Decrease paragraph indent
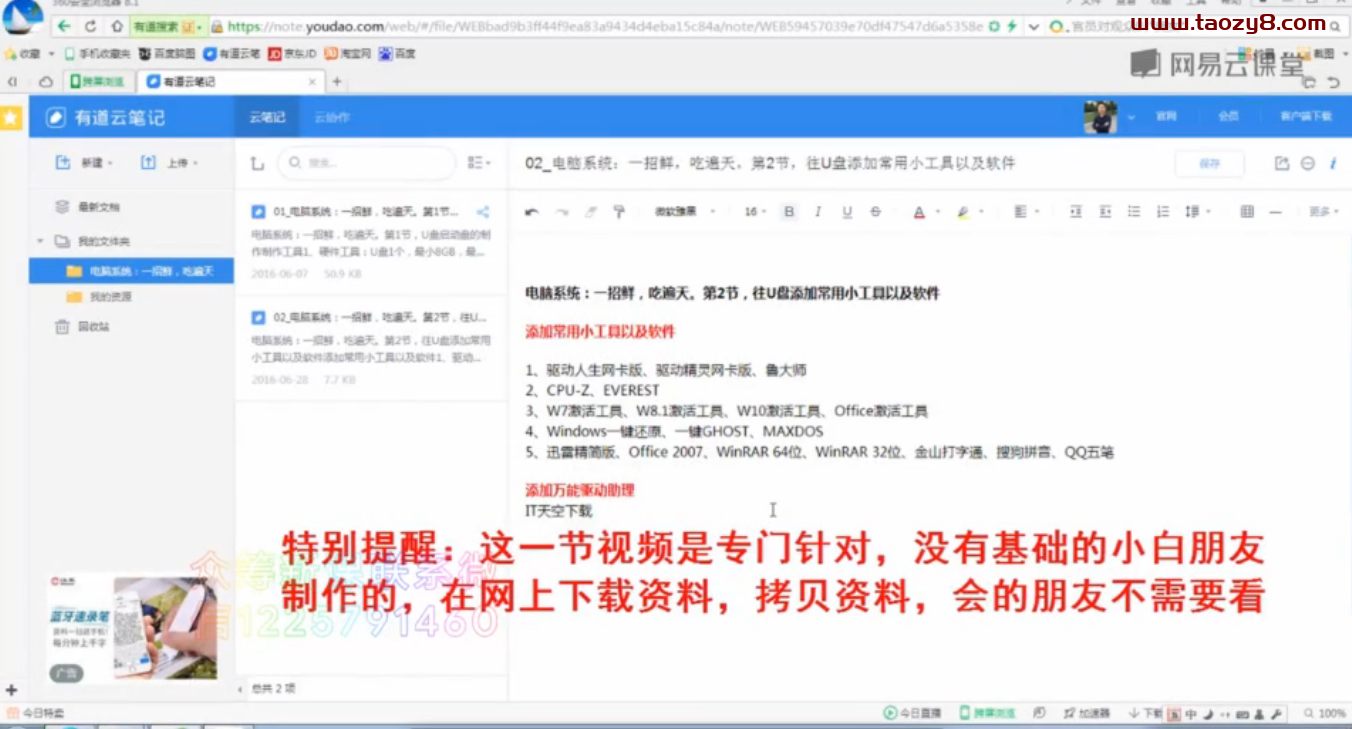This screenshot has width=1352, height=729. pyautogui.click(x=1105, y=212)
